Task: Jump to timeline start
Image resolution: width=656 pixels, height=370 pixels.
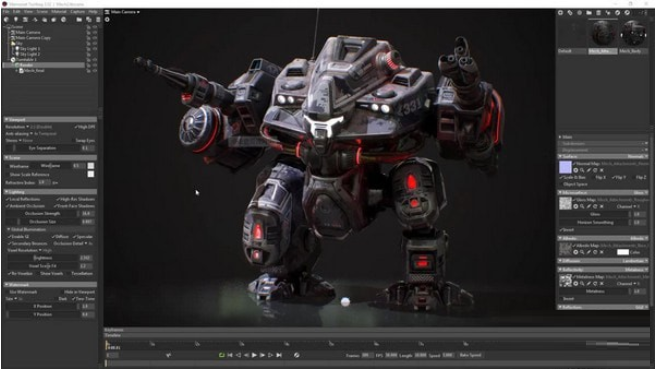Action: click(x=230, y=355)
